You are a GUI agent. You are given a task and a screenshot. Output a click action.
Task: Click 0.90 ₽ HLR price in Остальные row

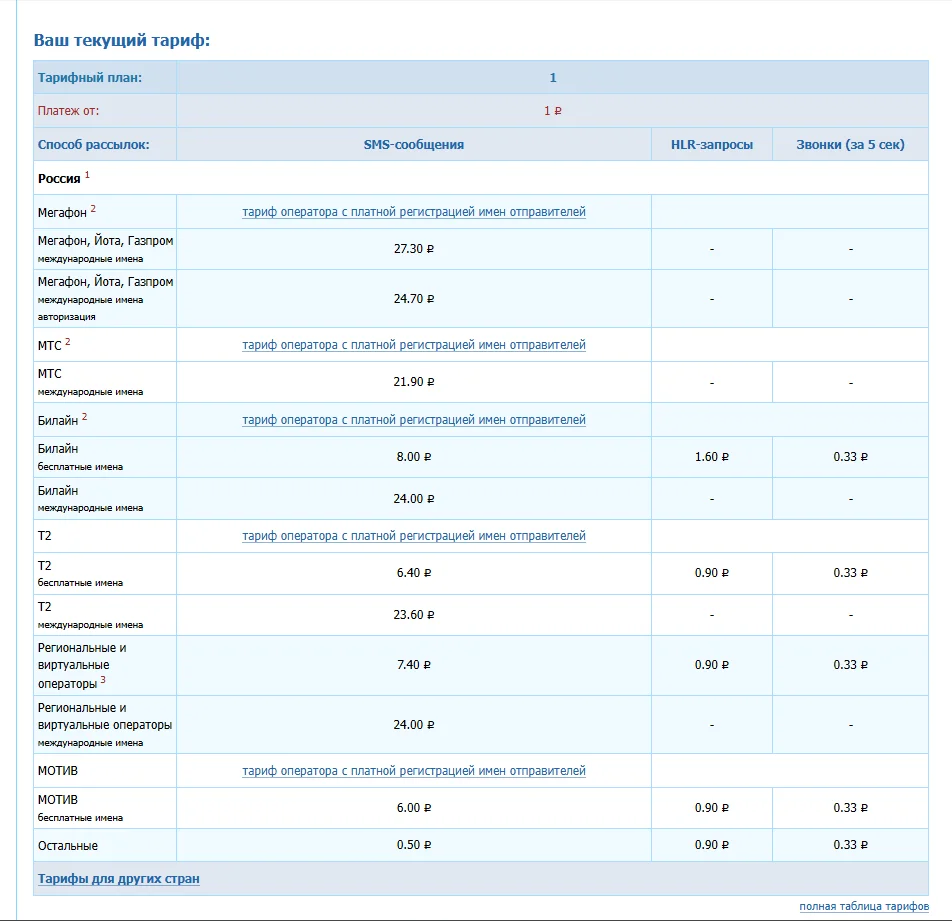point(712,845)
